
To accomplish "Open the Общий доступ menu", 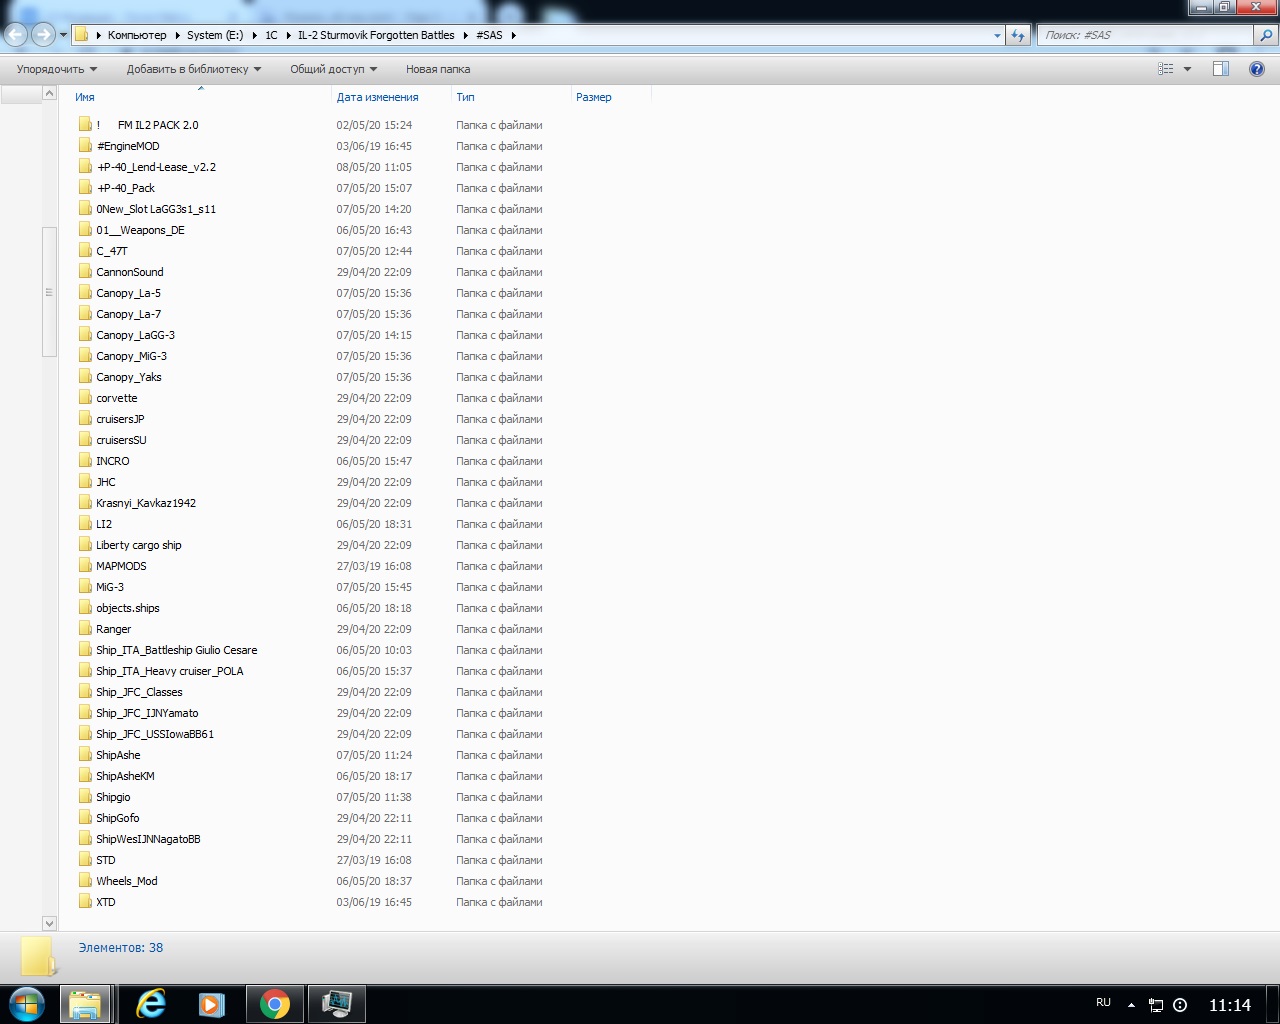I will click(334, 69).
